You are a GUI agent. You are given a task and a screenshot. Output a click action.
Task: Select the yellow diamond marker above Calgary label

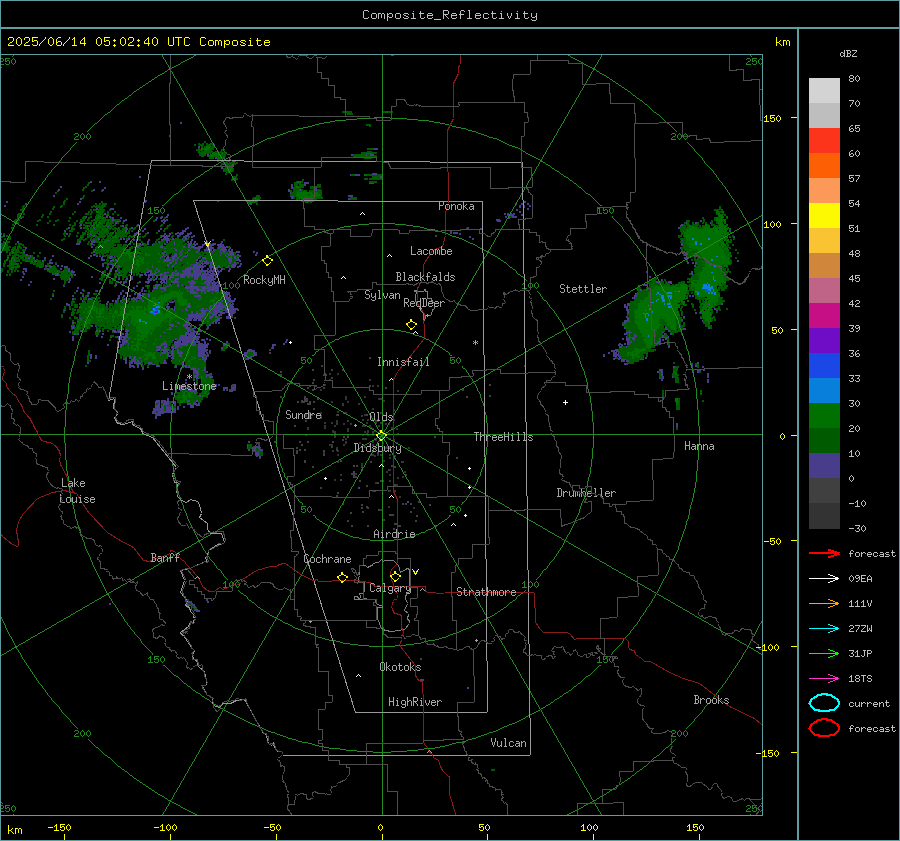[x=395, y=576]
